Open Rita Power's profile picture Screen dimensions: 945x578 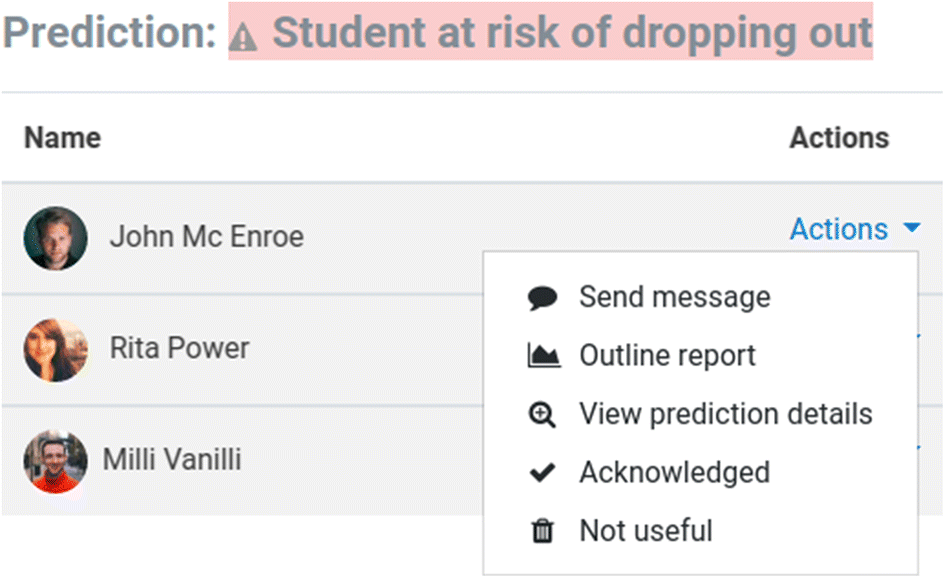55,350
